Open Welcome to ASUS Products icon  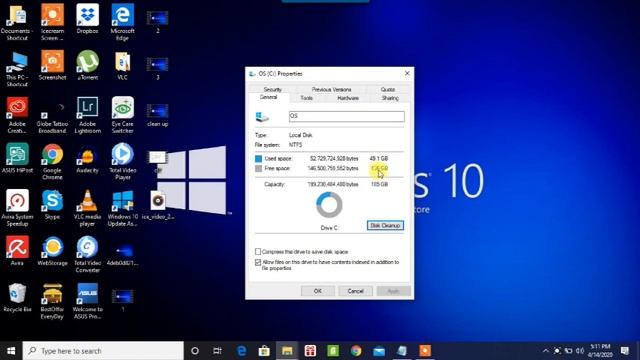click(87, 301)
